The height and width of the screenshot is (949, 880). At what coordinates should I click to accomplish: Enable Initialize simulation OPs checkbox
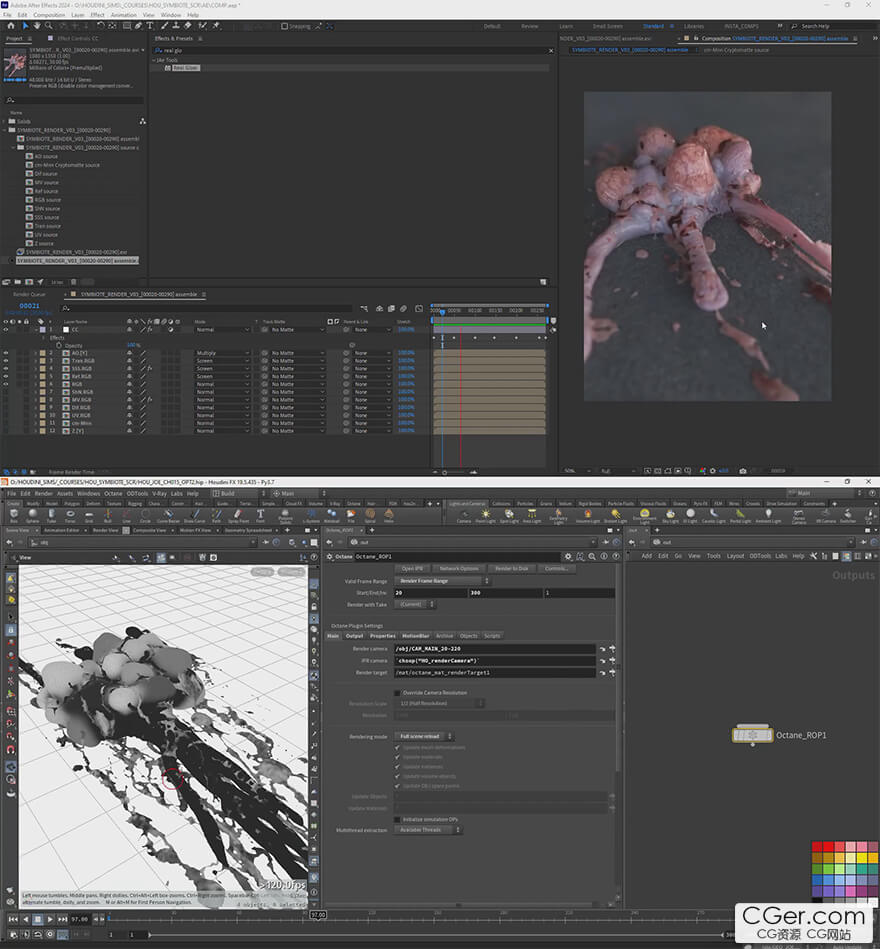(398, 819)
